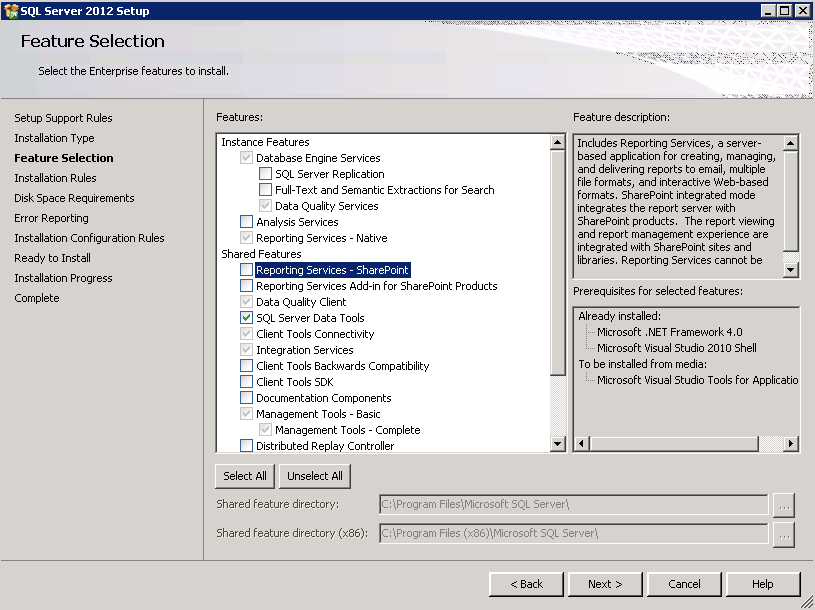Viewport: 815px width, 610px height.
Task: Click the Prerequisites horizontal scrollbar thumb
Action: 674,444
